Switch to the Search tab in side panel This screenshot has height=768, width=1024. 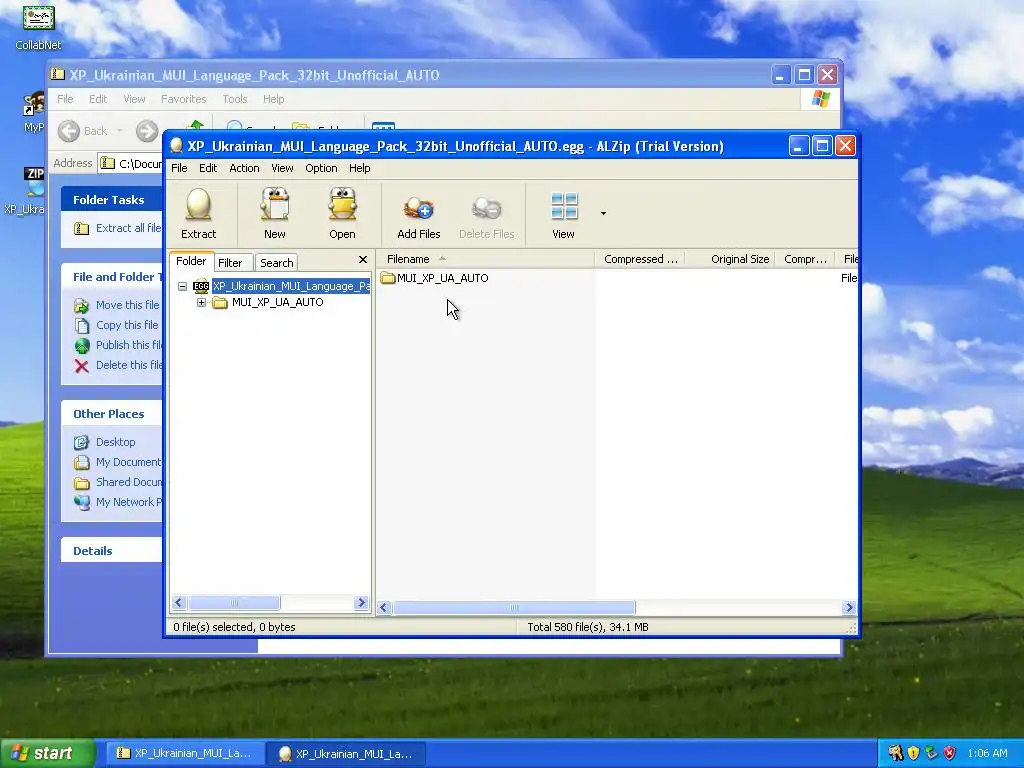point(277,263)
